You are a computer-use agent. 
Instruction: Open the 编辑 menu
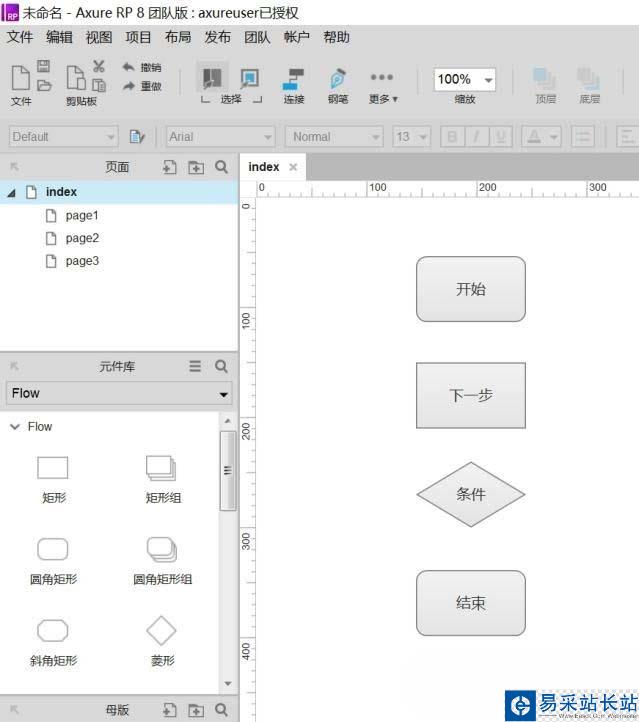coord(59,37)
